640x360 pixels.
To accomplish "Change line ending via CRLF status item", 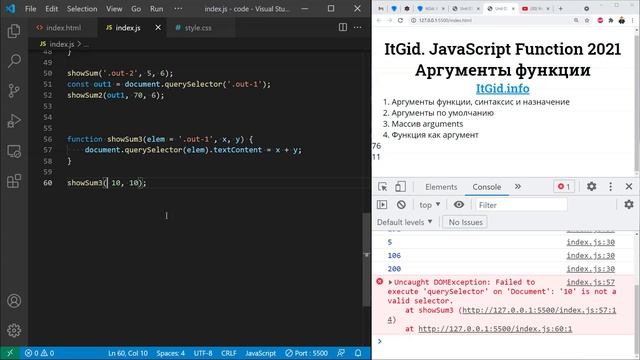I will [x=229, y=353].
